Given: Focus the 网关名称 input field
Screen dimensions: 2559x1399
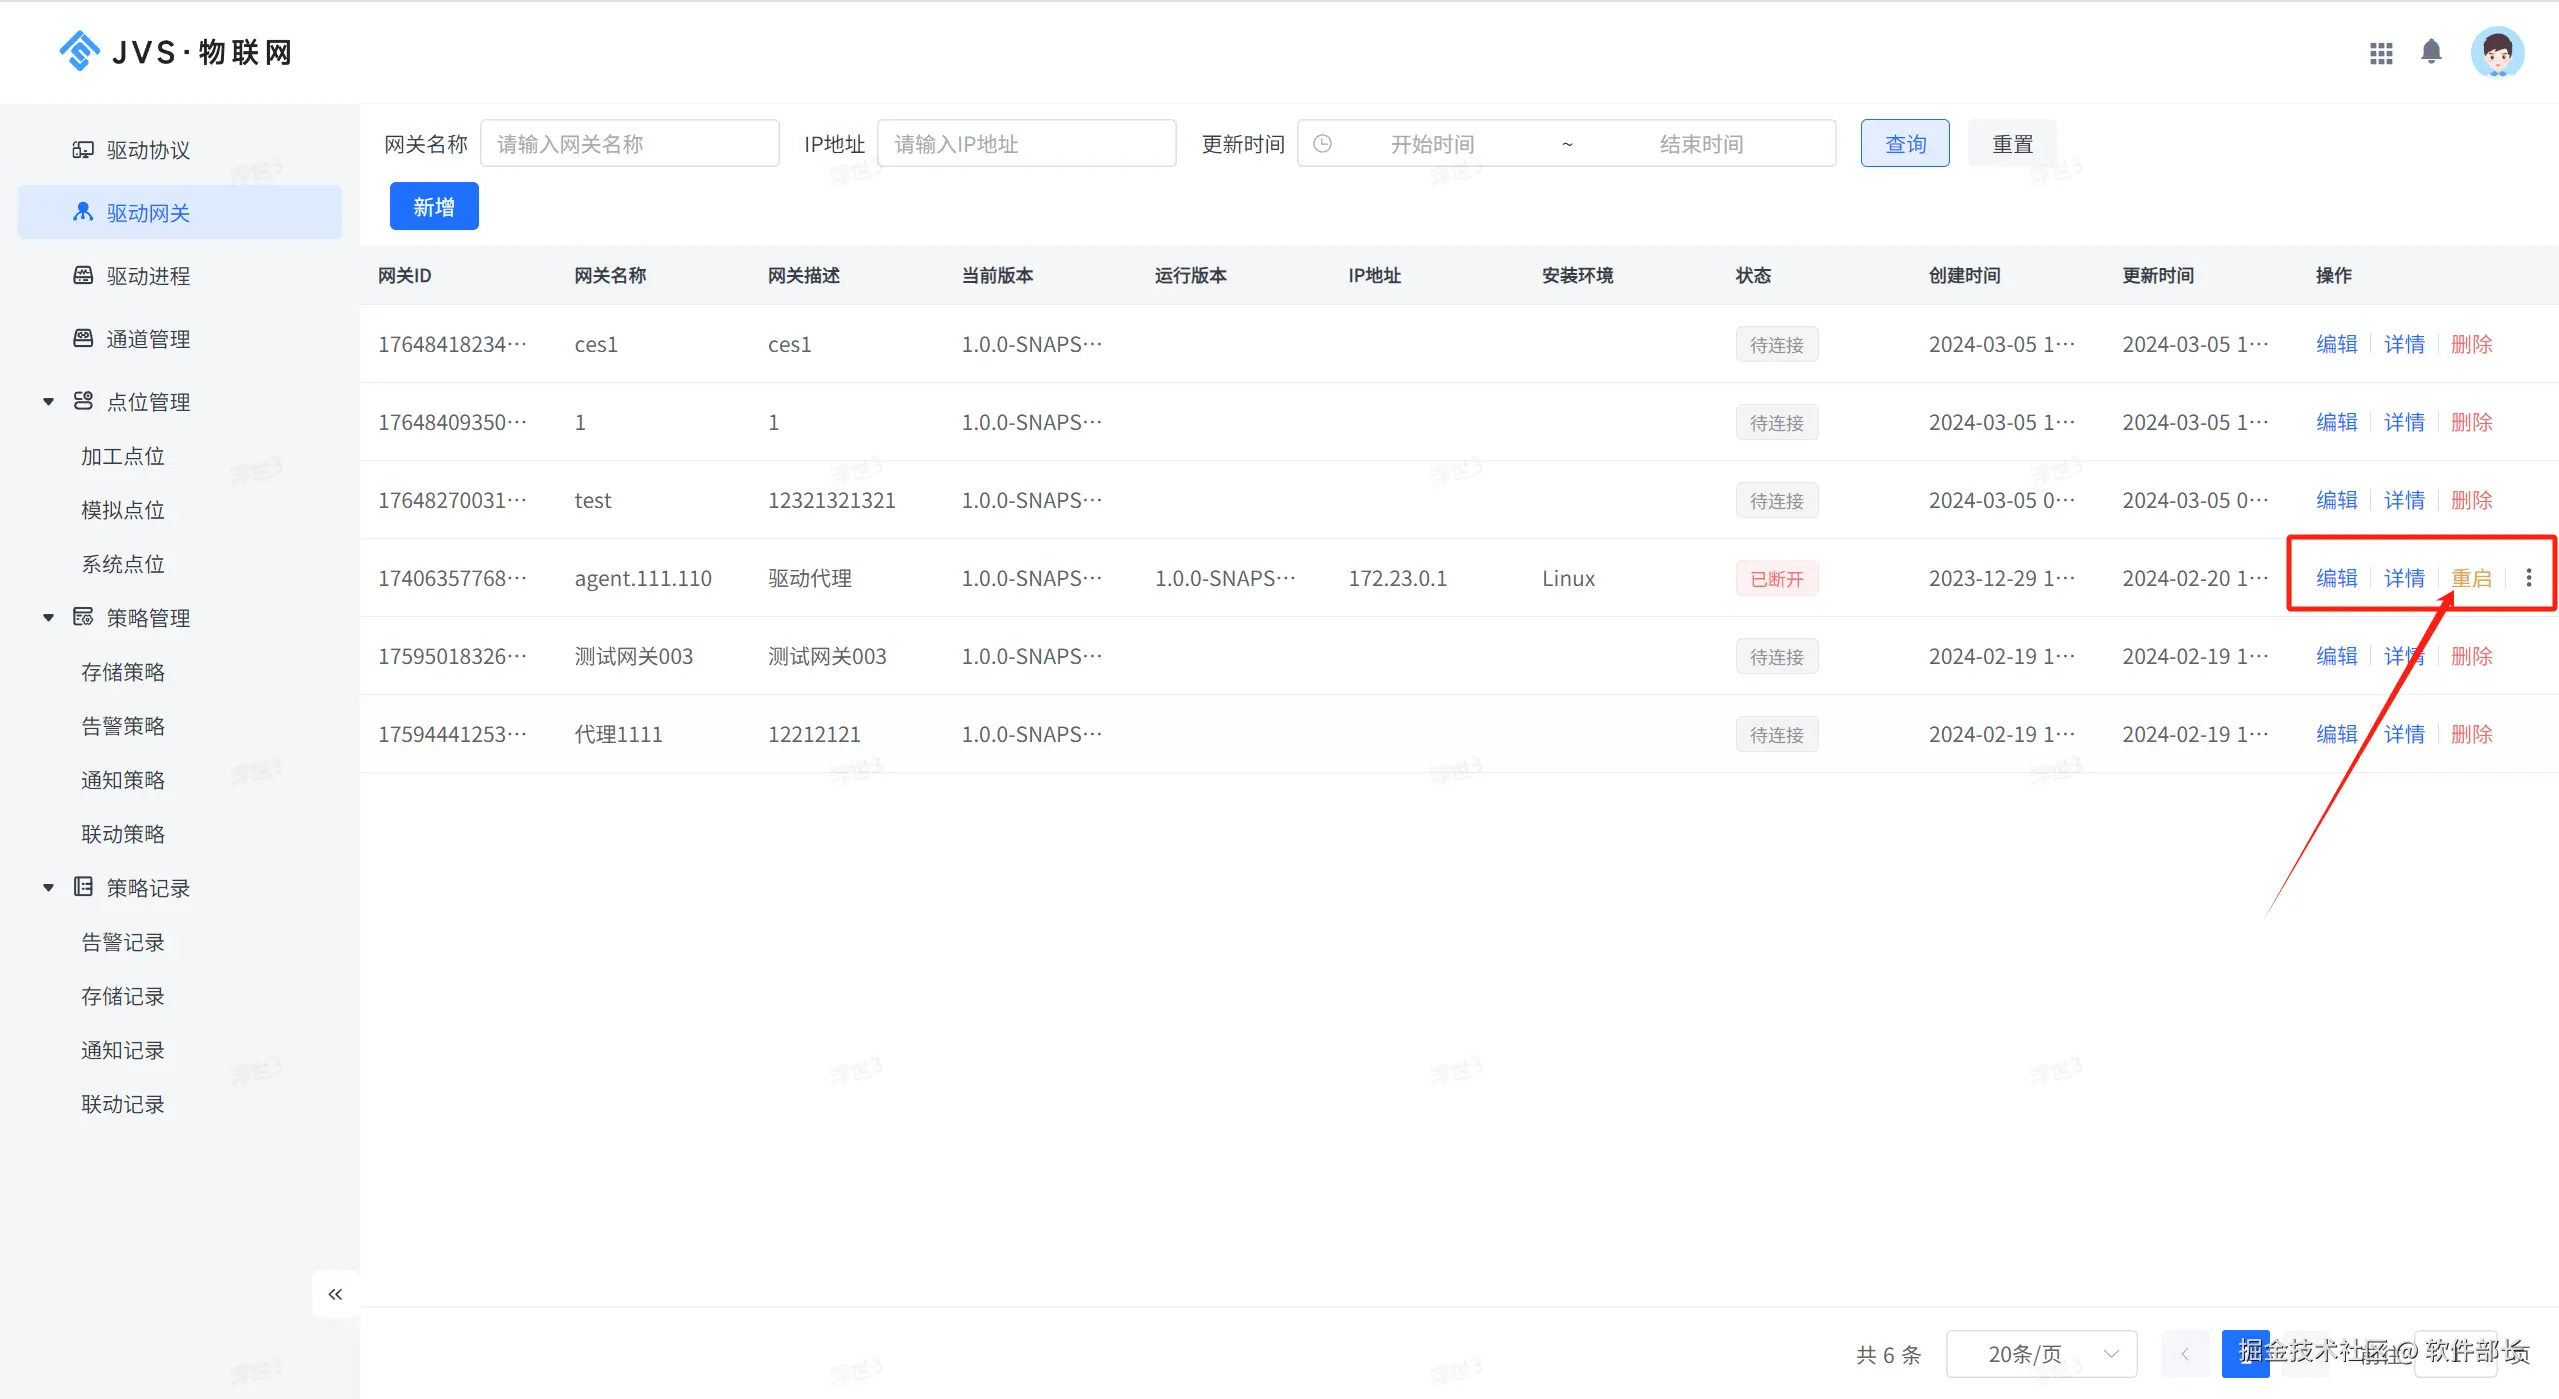Looking at the screenshot, I should [629, 144].
